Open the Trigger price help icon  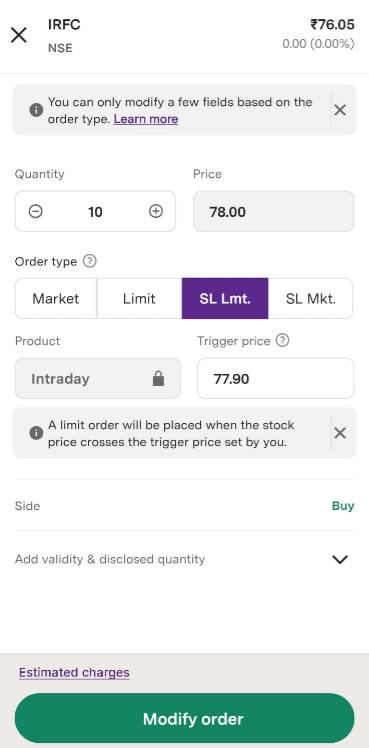(x=283, y=341)
